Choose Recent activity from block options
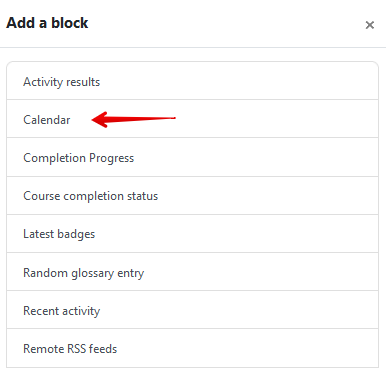This screenshot has width=386, height=368. 193,310
